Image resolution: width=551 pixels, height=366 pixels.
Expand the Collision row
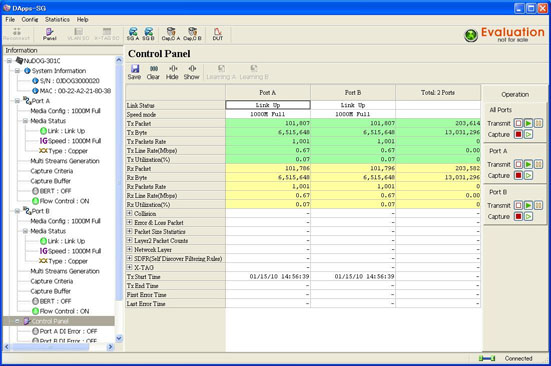(129, 213)
